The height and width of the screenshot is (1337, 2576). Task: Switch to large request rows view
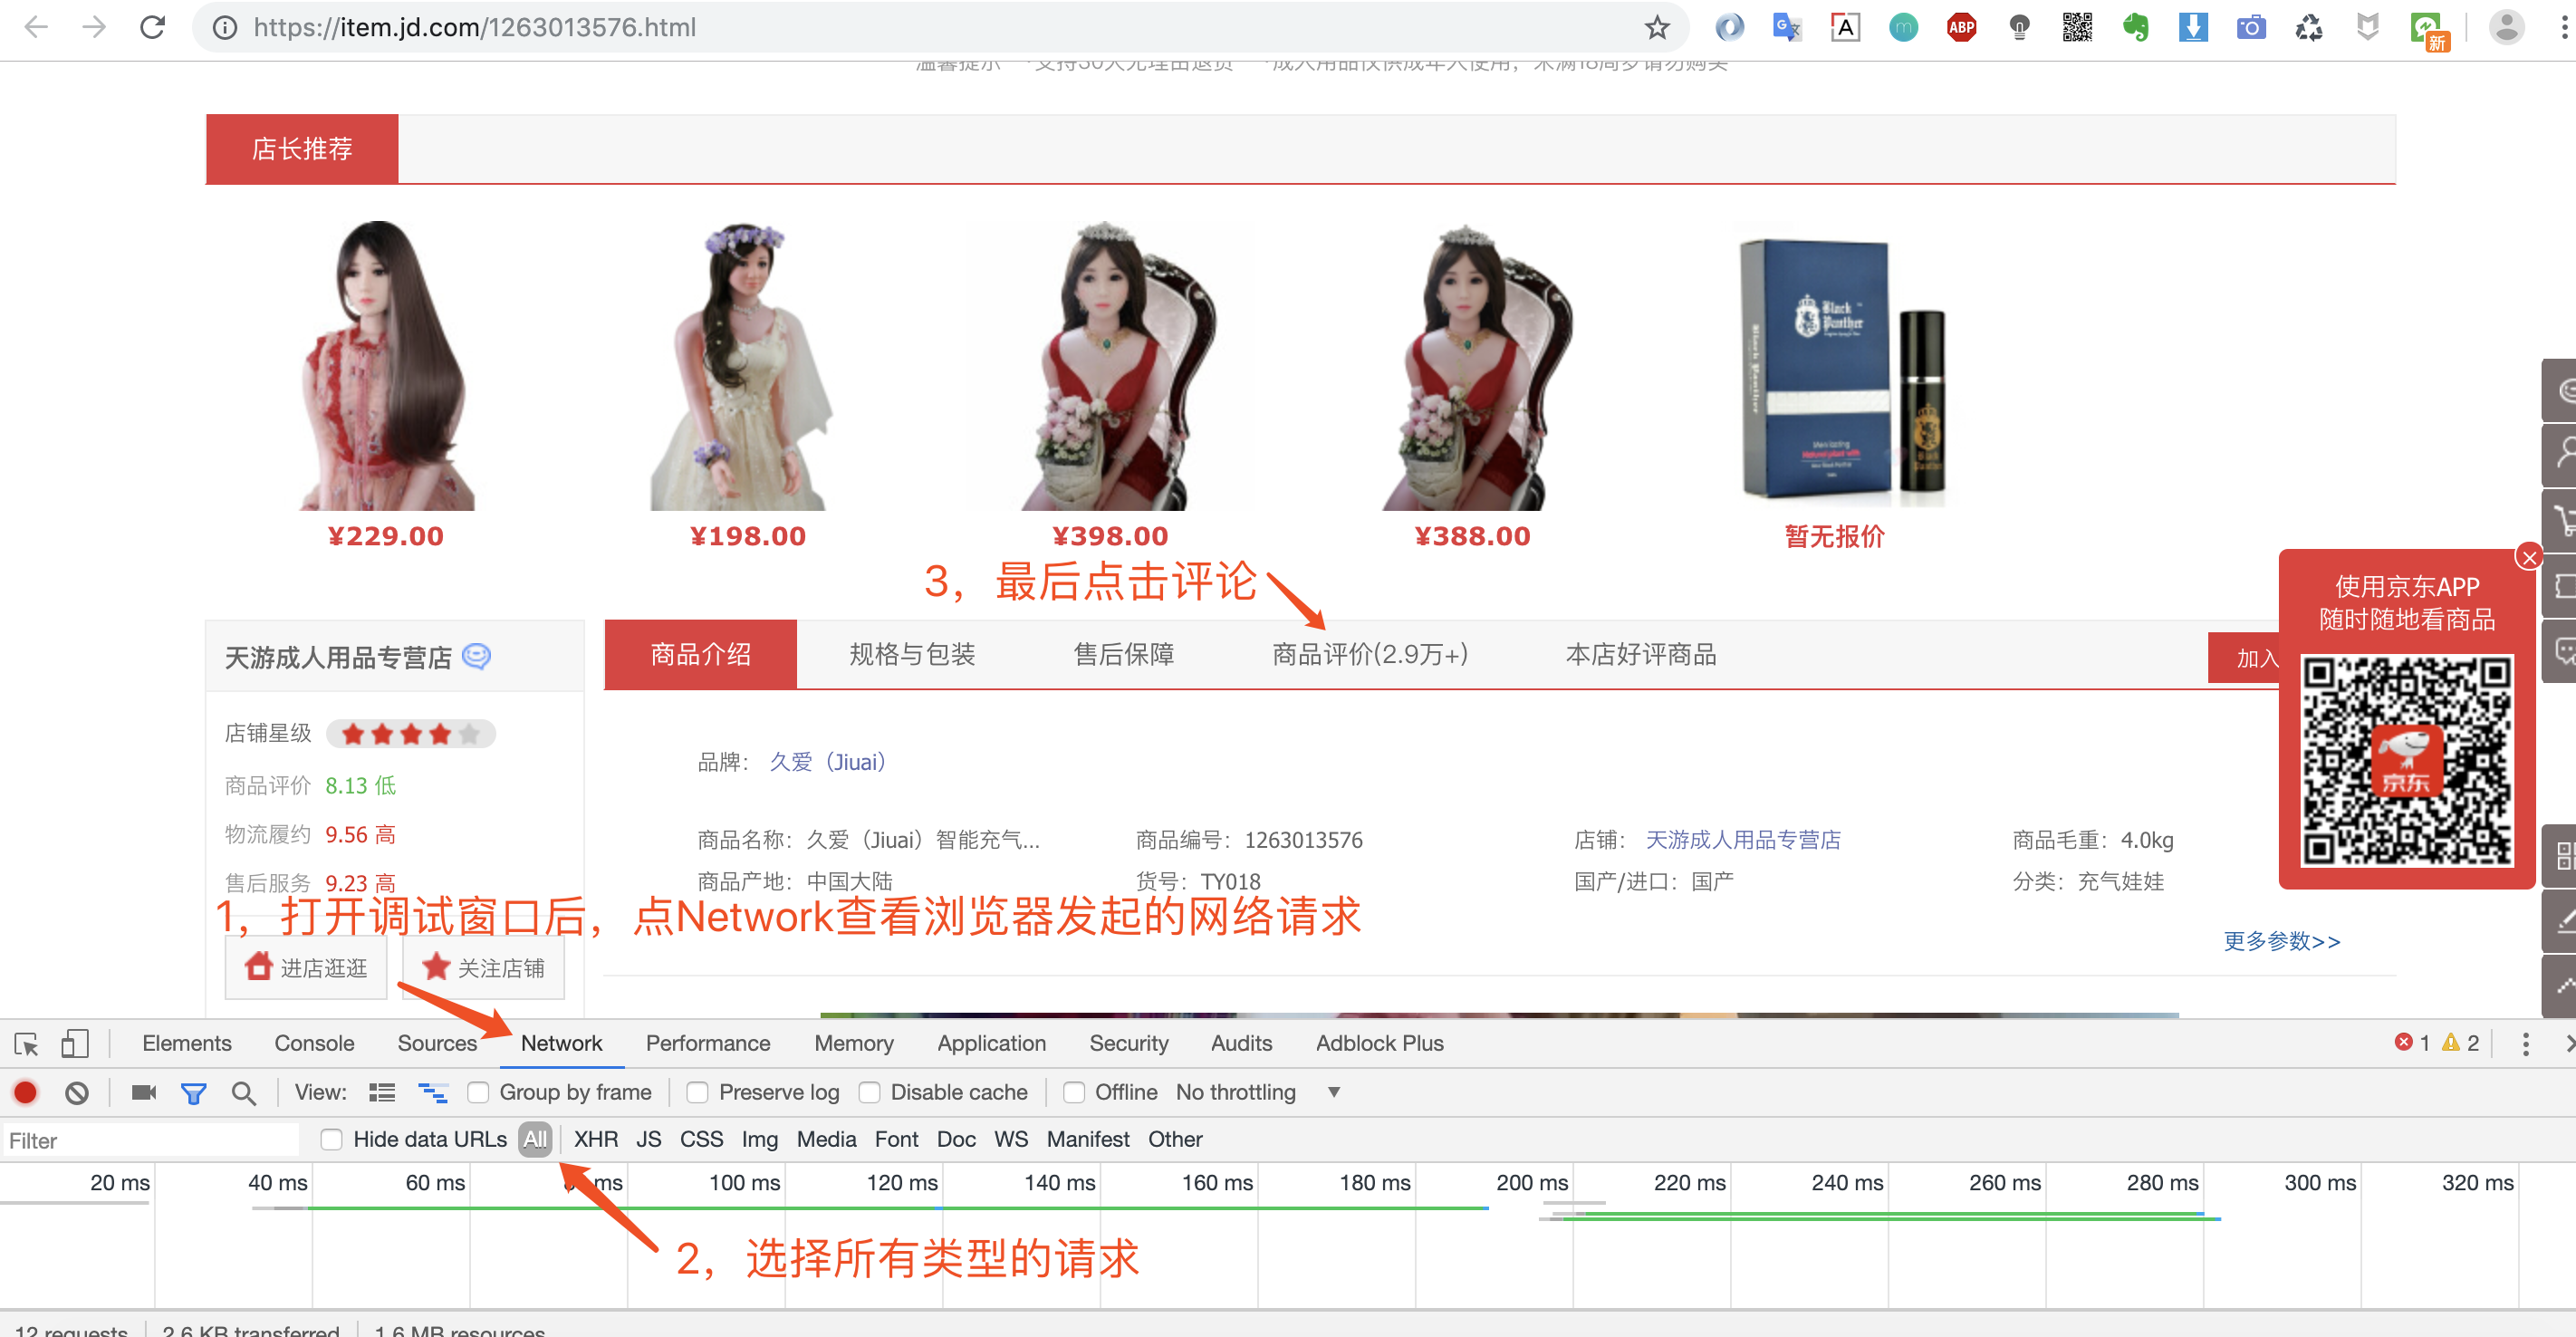click(x=382, y=1092)
